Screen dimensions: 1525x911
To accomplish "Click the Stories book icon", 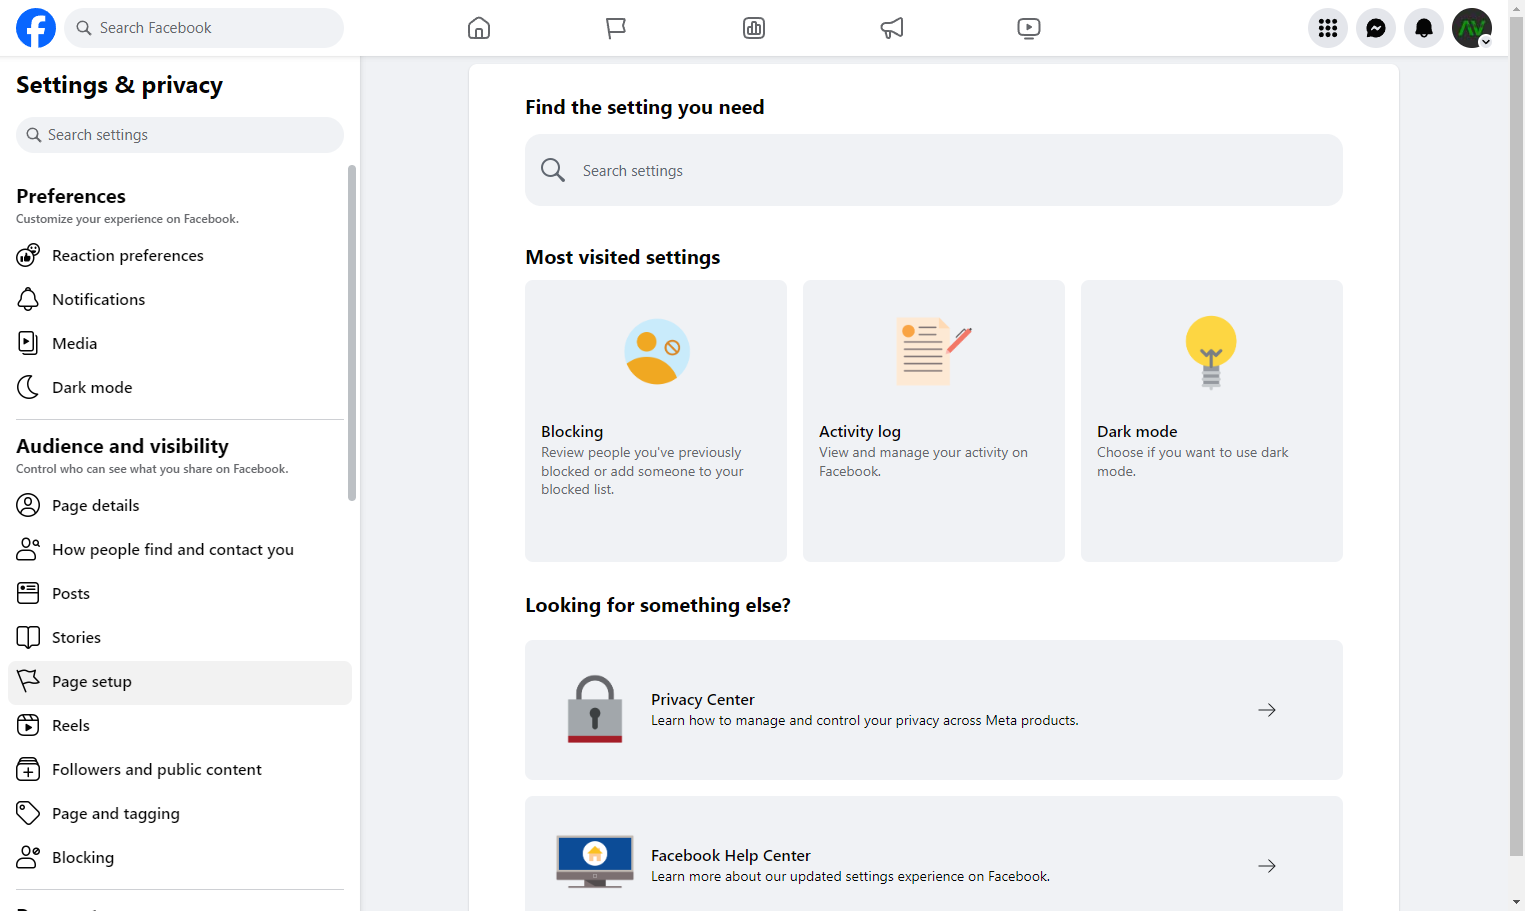I will pos(28,637).
